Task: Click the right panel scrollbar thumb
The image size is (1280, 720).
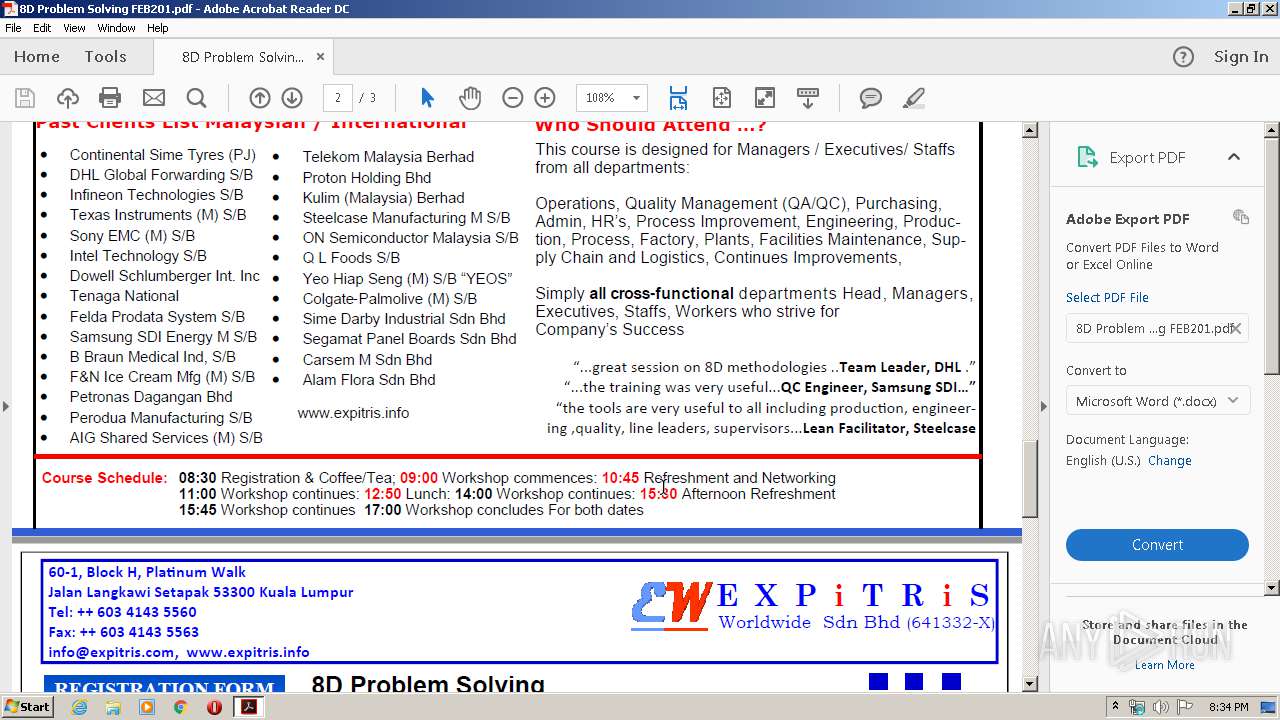Action: [x=1272, y=255]
